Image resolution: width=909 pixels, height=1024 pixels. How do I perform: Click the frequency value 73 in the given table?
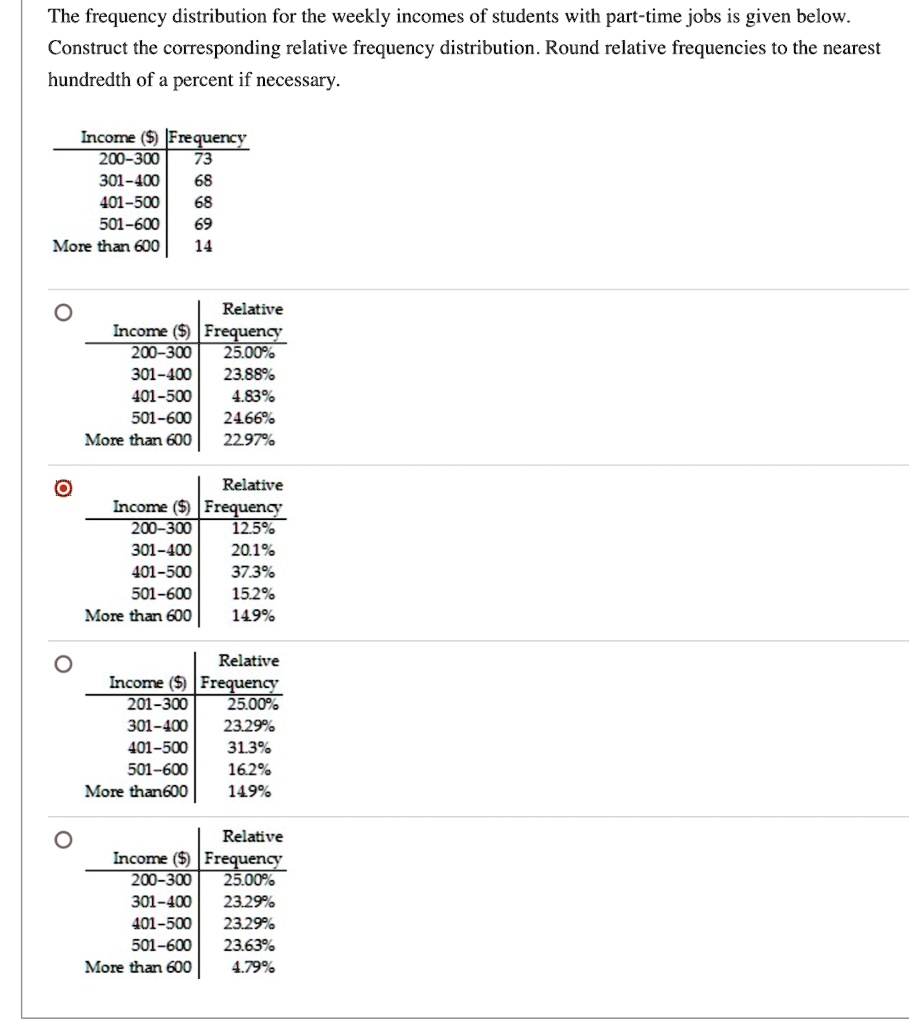(204, 160)
